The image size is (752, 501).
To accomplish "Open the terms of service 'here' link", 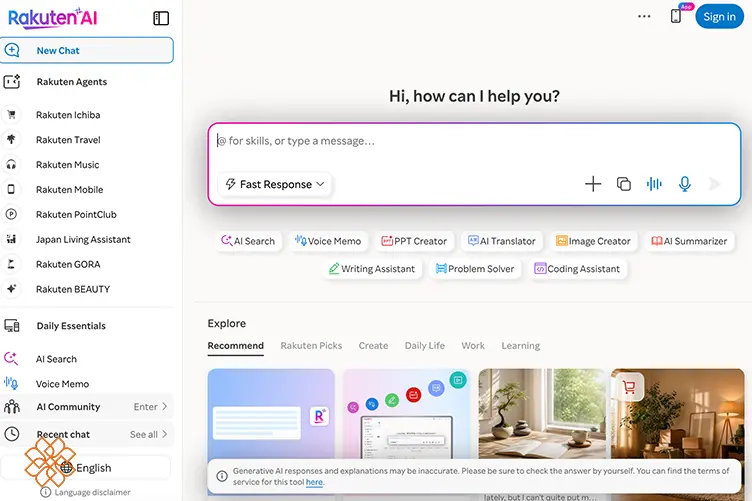I will click(x=314, y=482).
